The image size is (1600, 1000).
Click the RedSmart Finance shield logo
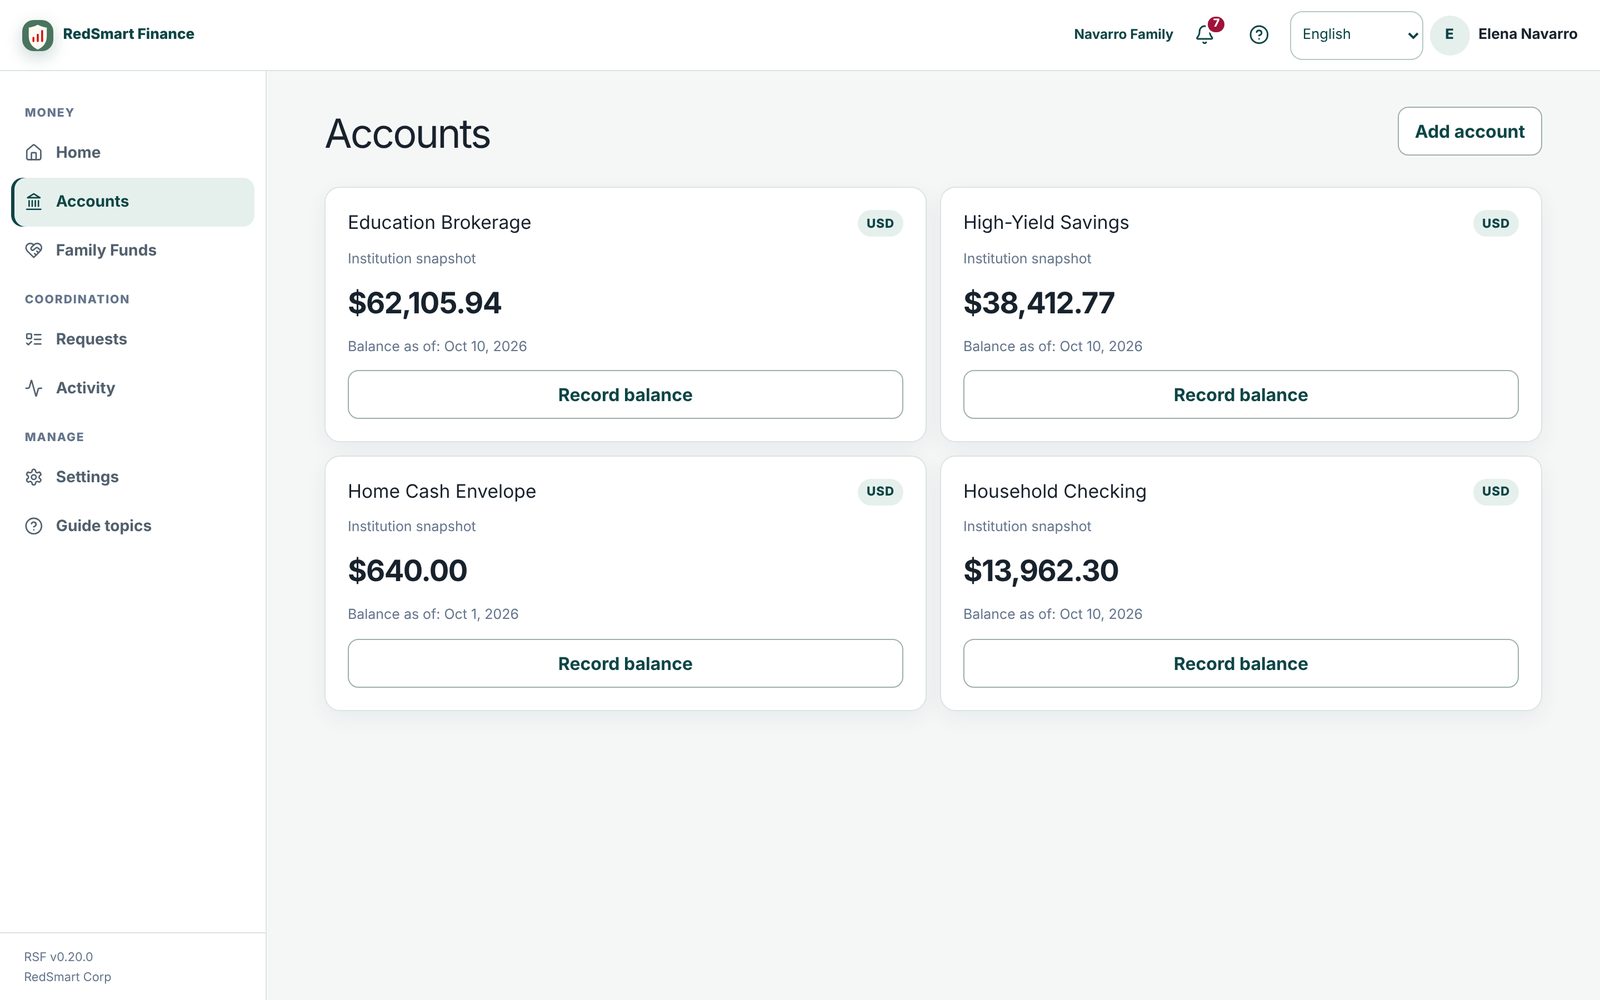coord(38,35)
